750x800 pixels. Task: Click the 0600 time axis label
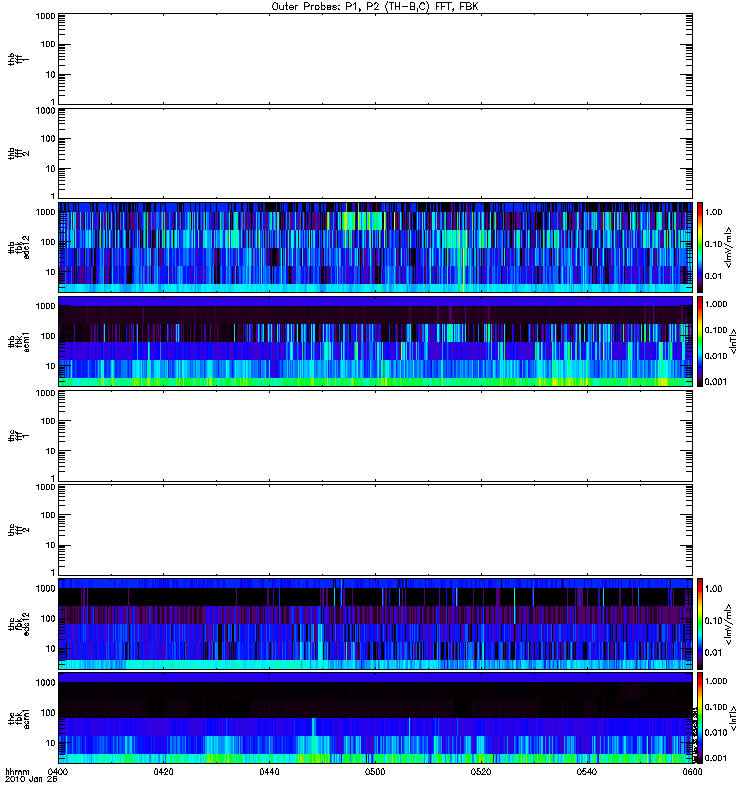click(692, 771)
